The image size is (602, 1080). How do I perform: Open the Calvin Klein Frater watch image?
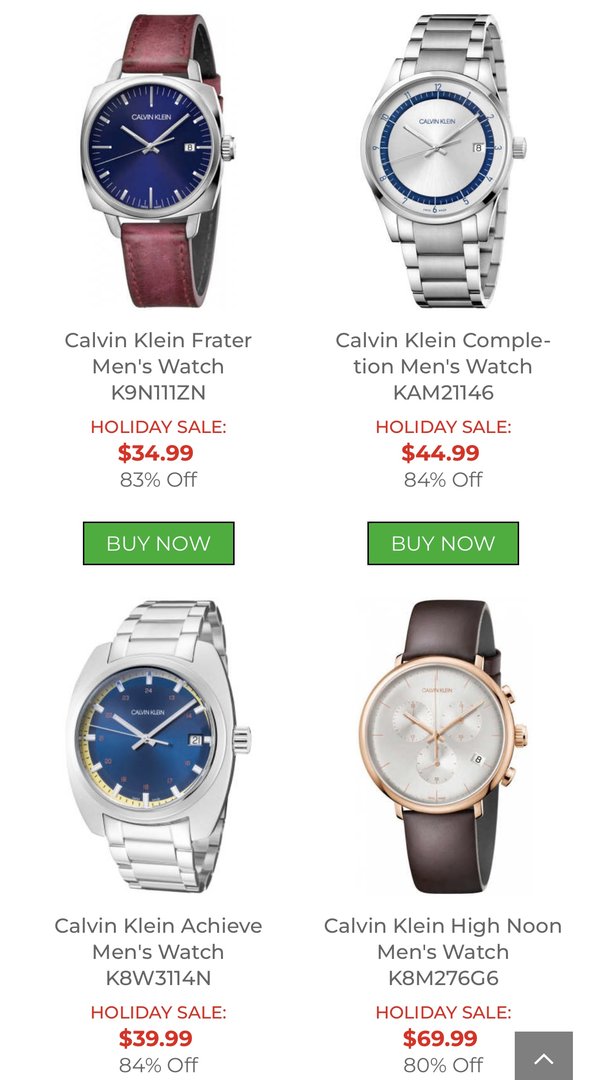(158, 161)
